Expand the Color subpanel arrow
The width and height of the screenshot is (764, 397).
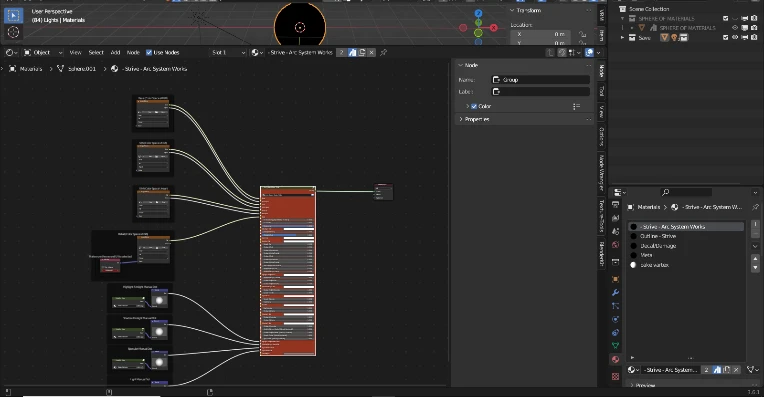coord(467,106)
